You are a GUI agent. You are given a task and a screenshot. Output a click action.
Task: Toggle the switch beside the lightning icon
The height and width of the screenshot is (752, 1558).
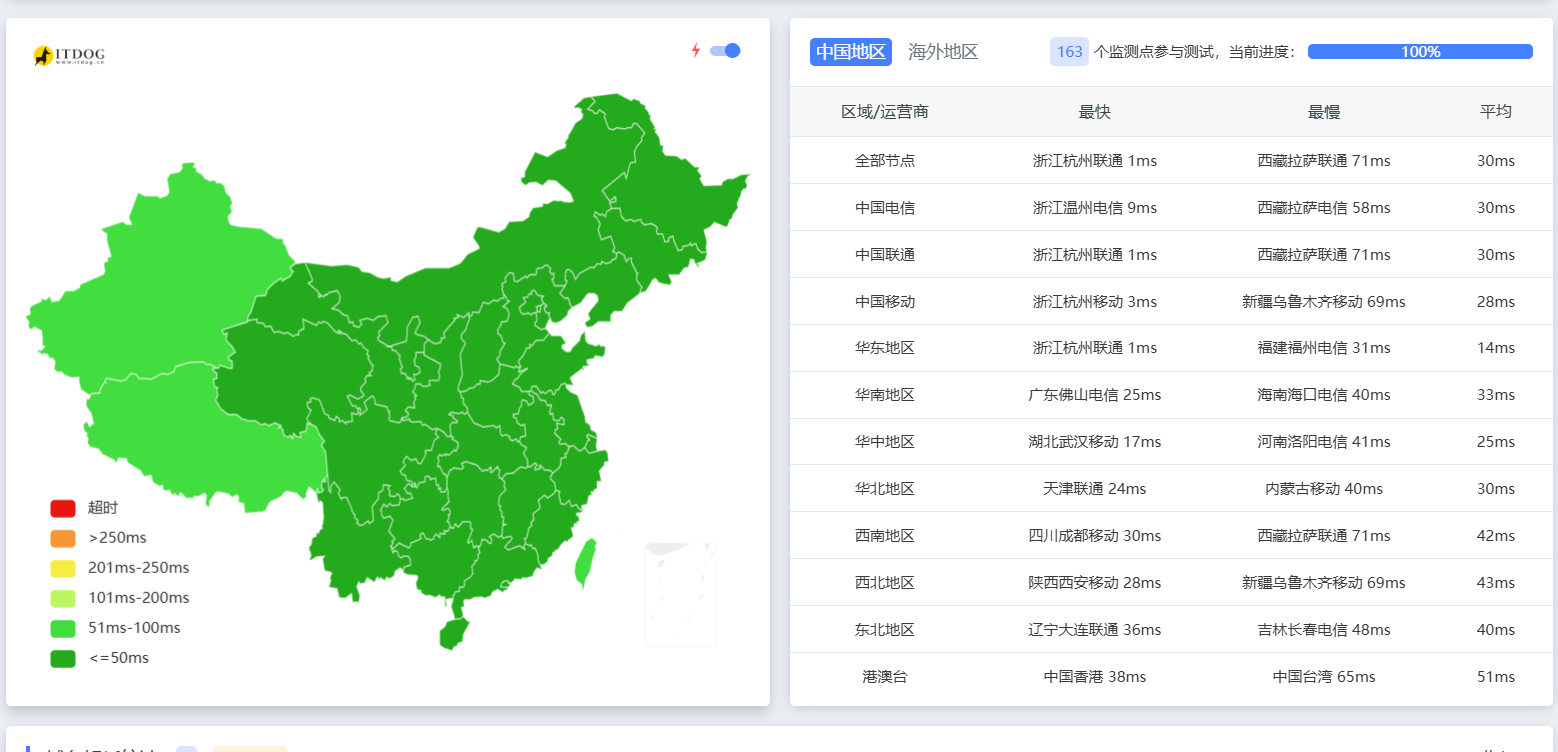tap(725, 50)
